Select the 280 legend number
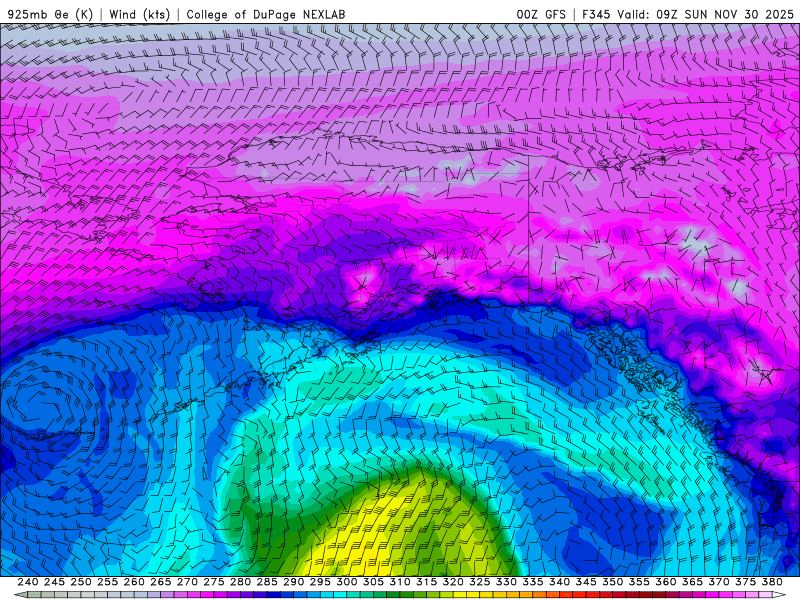The image size is (800, 600). pyautogui.click(x=240, y=582)
